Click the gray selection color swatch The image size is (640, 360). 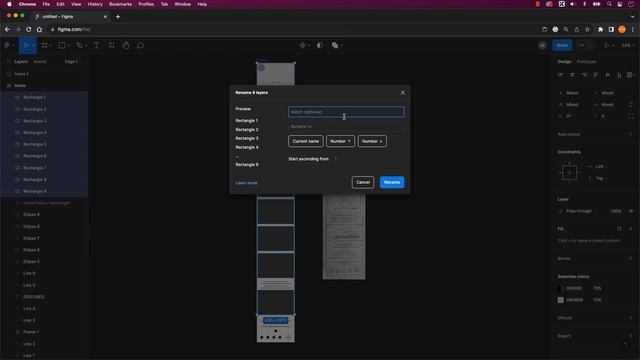560,300
